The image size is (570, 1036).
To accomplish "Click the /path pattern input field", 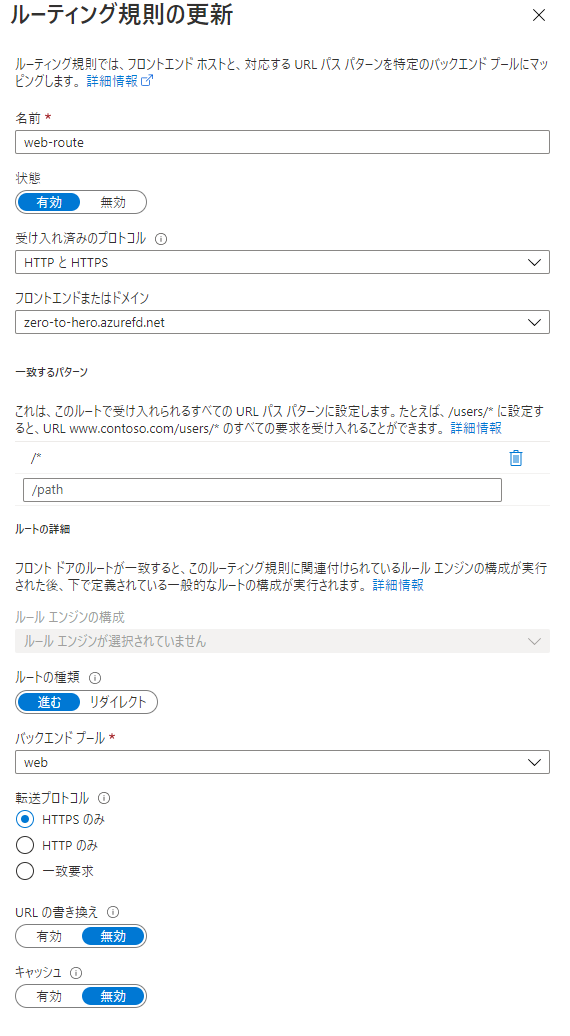I will coord(262,490).
